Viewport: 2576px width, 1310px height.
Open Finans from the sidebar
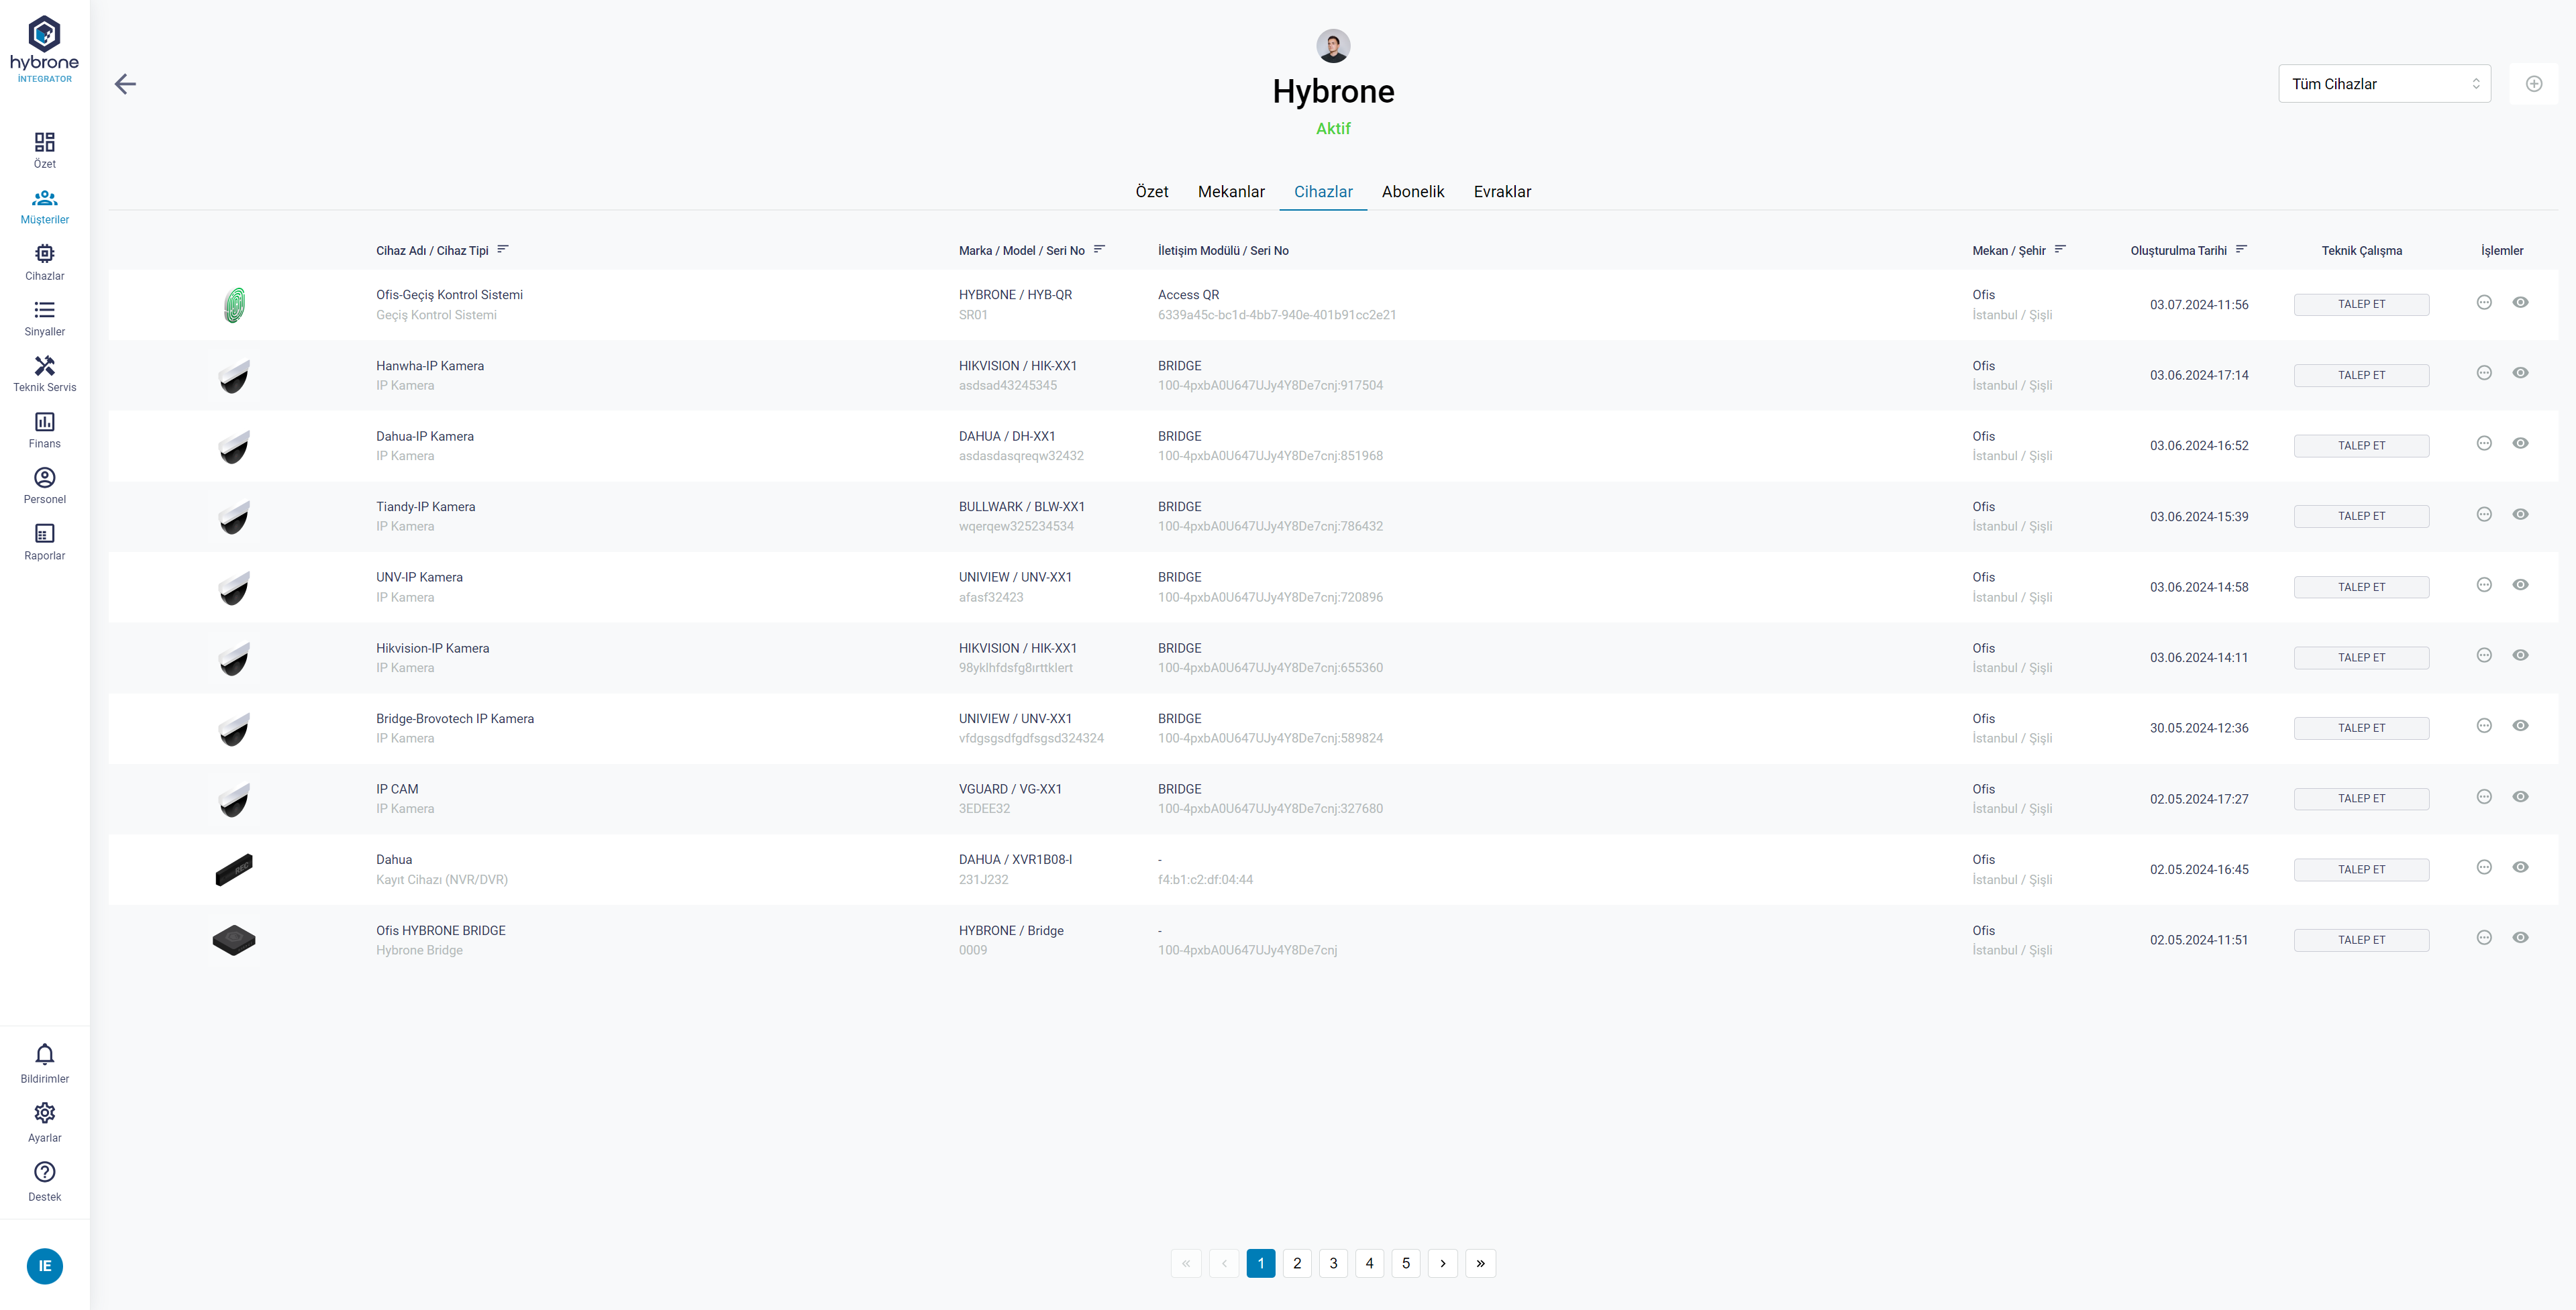tap(44, 430)
